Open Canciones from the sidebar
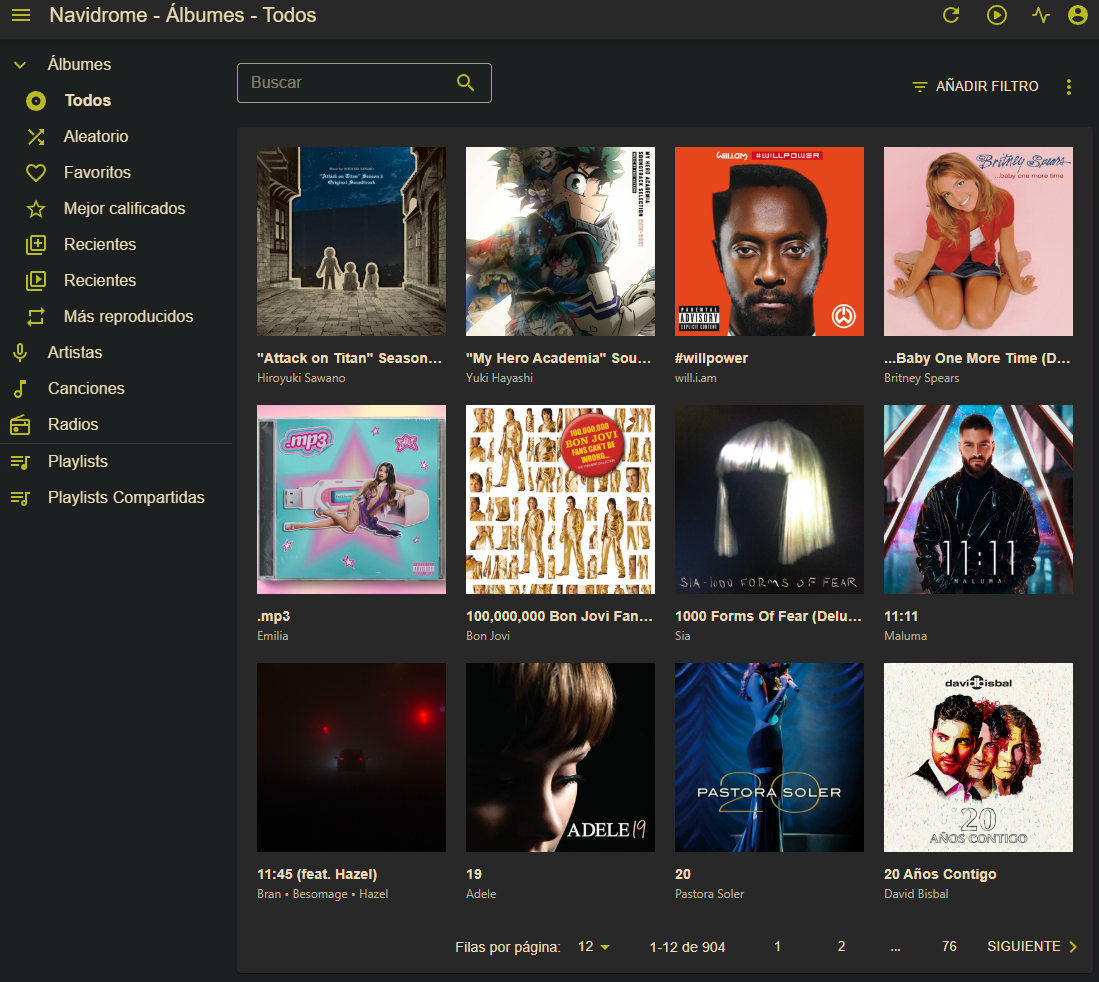The image size is (1099, 982). 86,388
